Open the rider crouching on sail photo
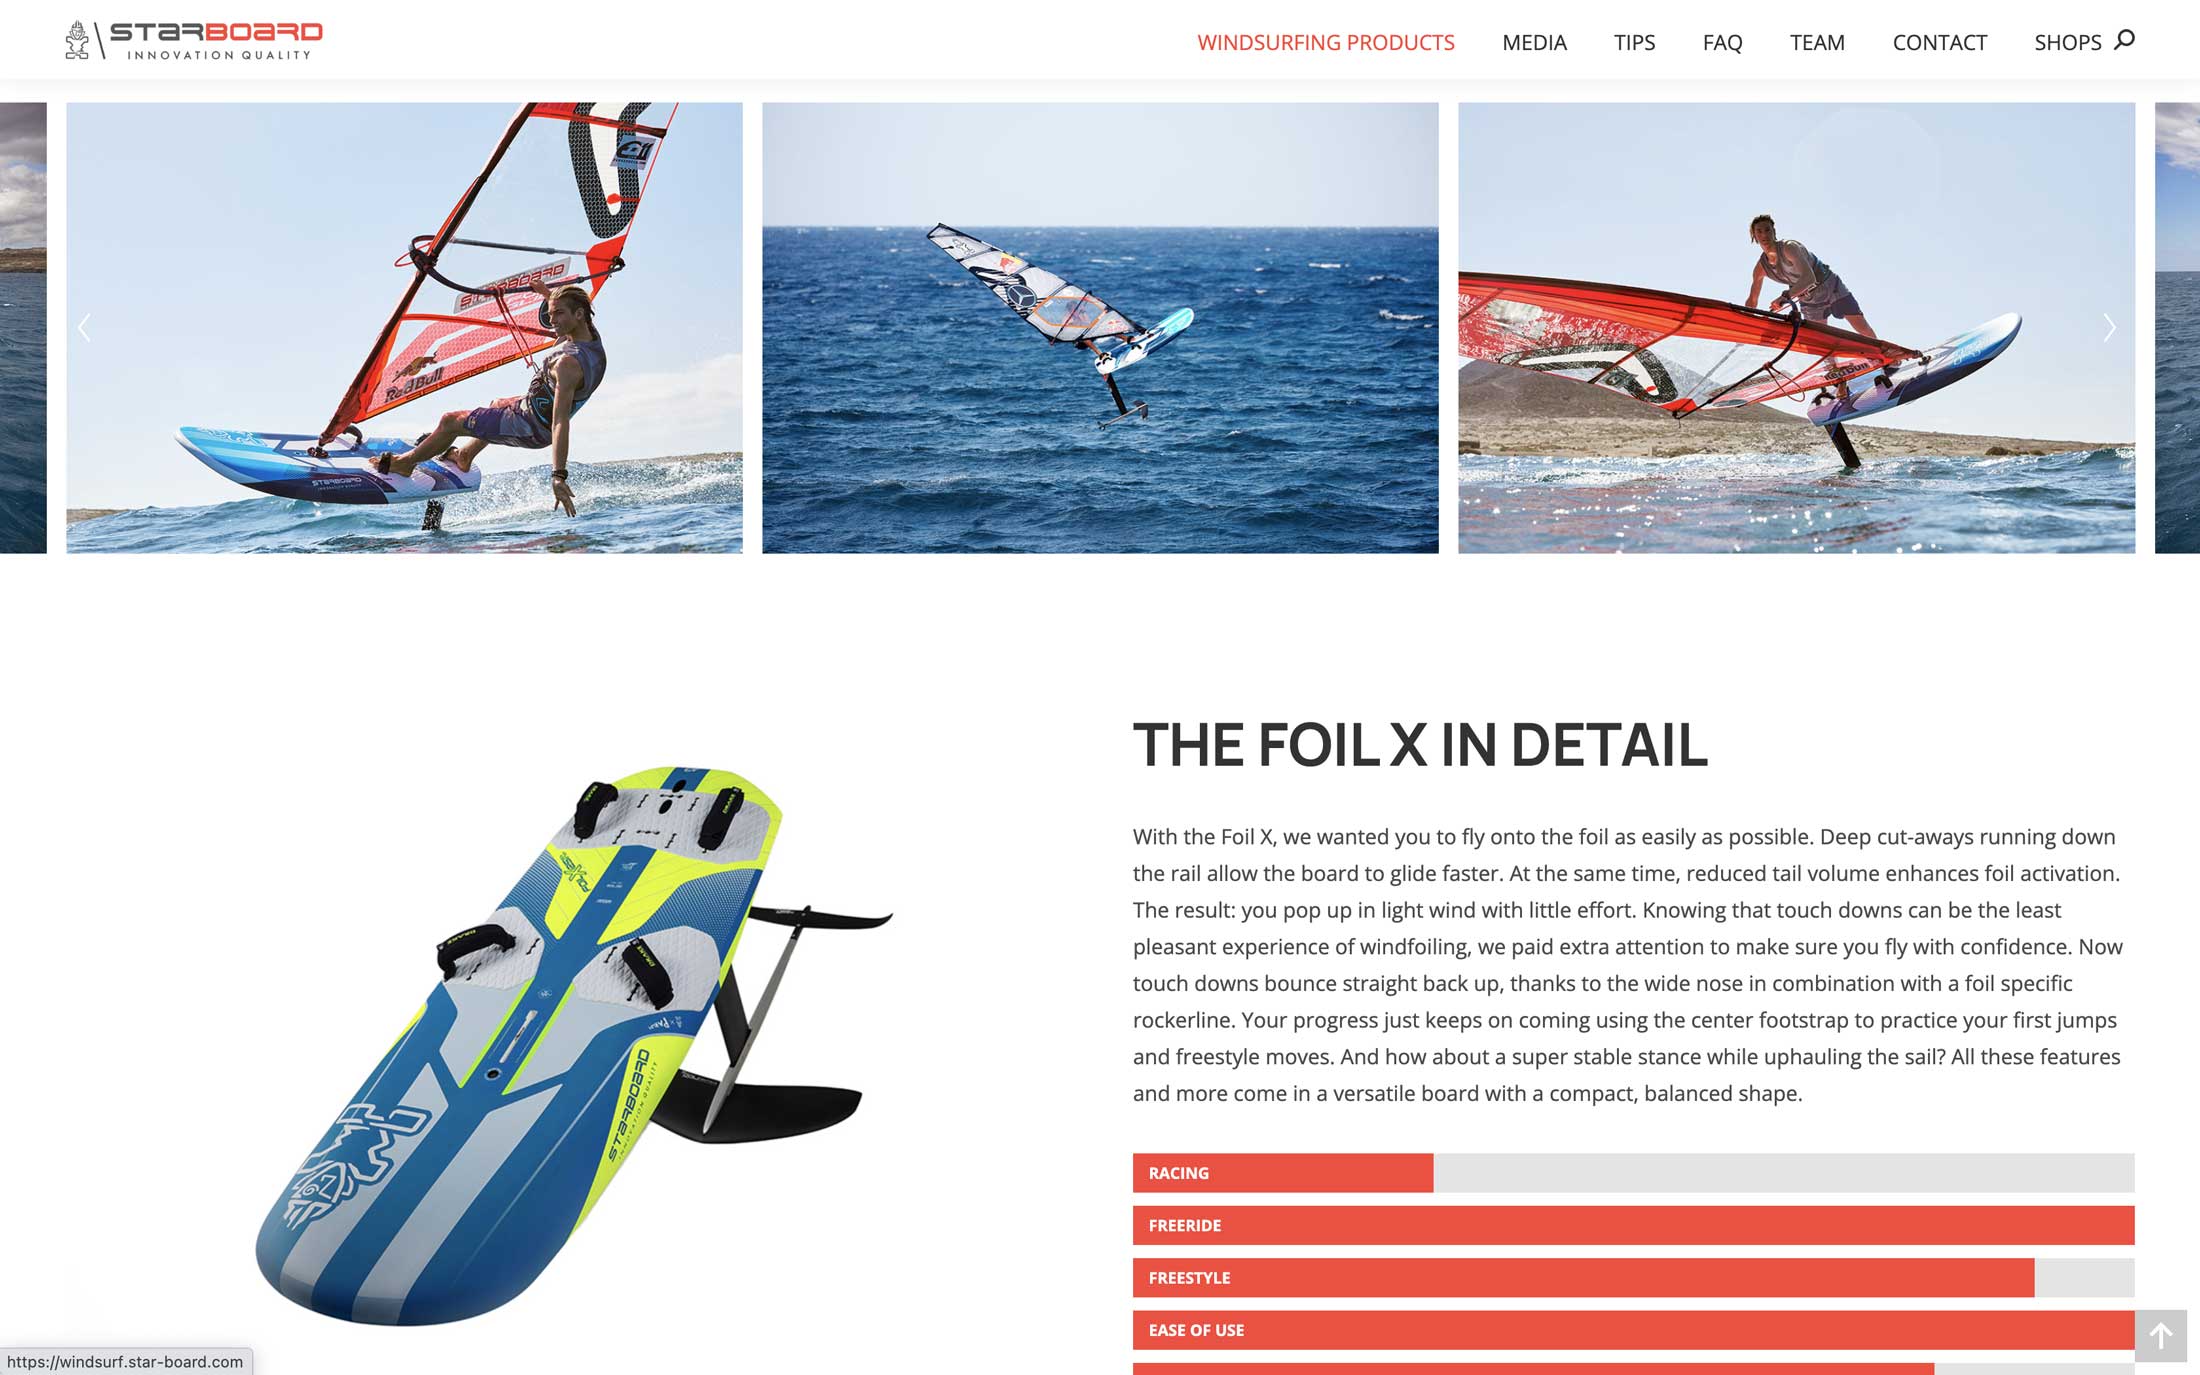 click(1796, 327)
